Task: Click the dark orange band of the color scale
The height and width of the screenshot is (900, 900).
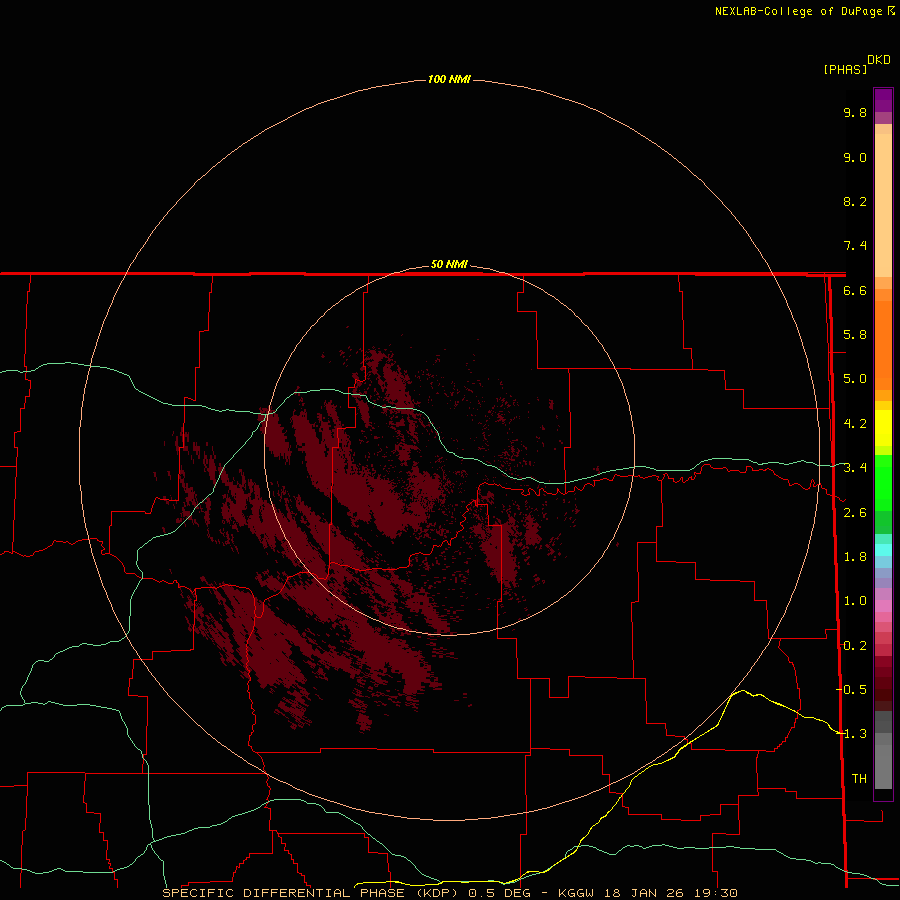Action: pyautogui.click(x=883, y=344)
